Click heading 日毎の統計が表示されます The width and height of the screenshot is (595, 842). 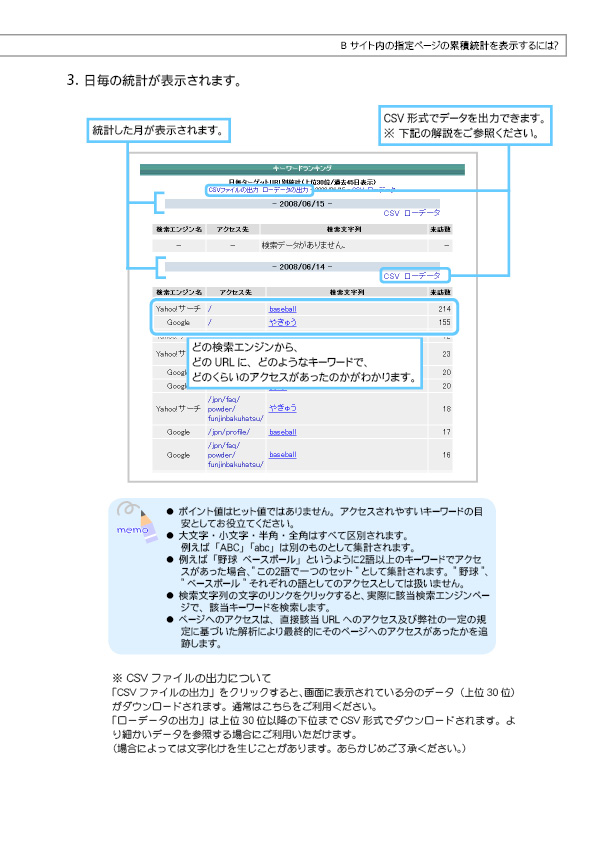pos(163,81)
